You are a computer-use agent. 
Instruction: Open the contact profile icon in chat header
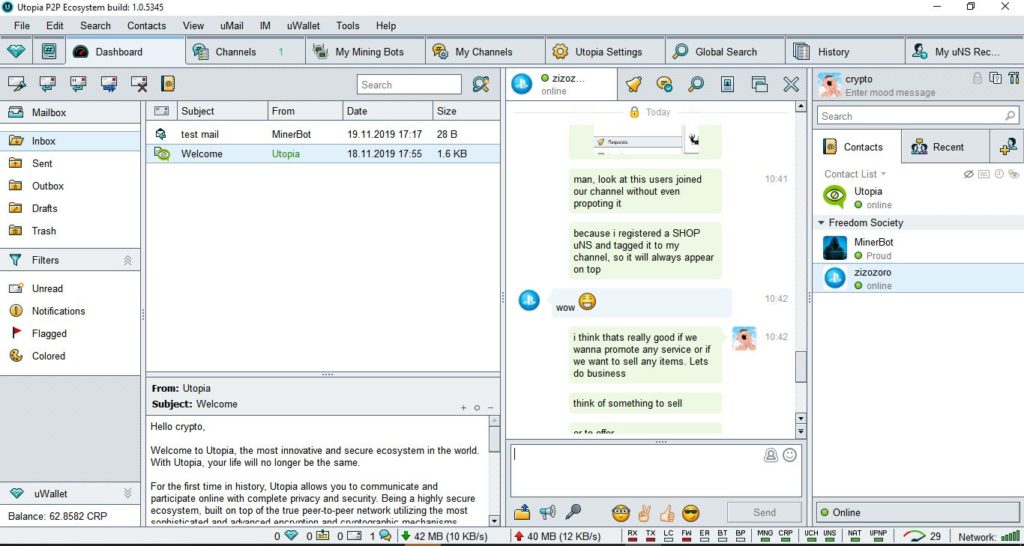(728, 84)
